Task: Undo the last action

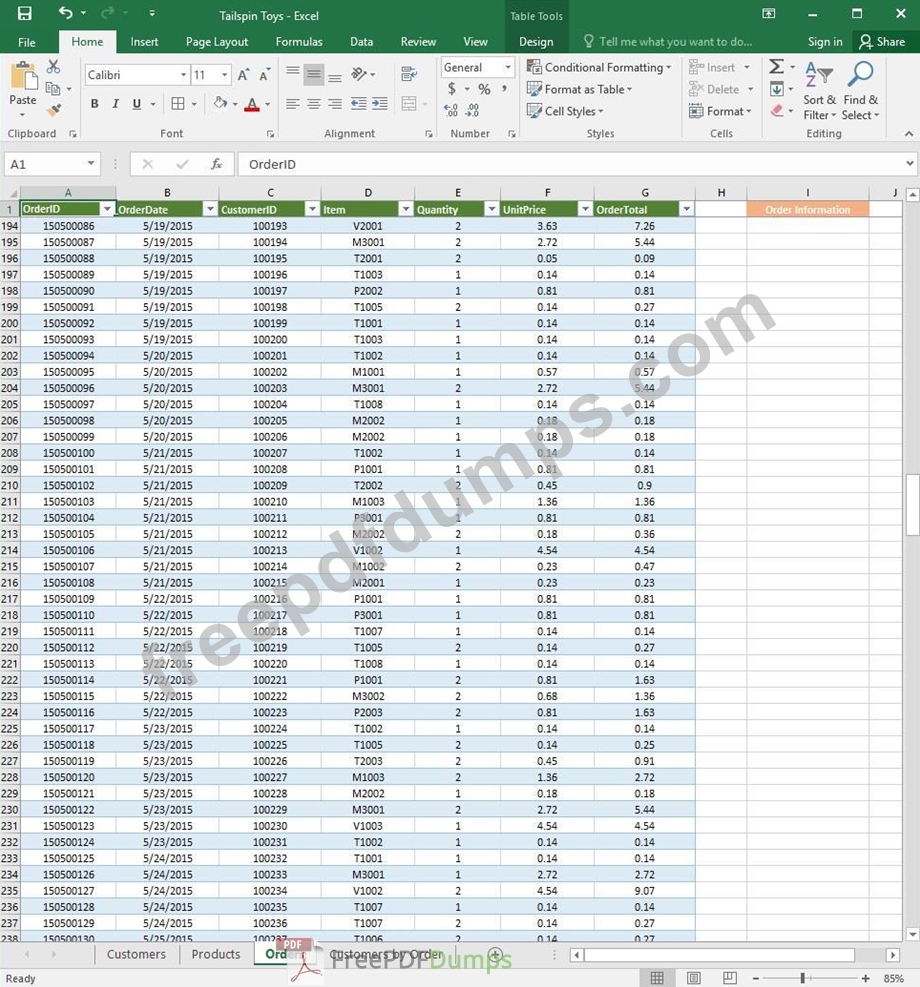Action: [x=65, y=13]
